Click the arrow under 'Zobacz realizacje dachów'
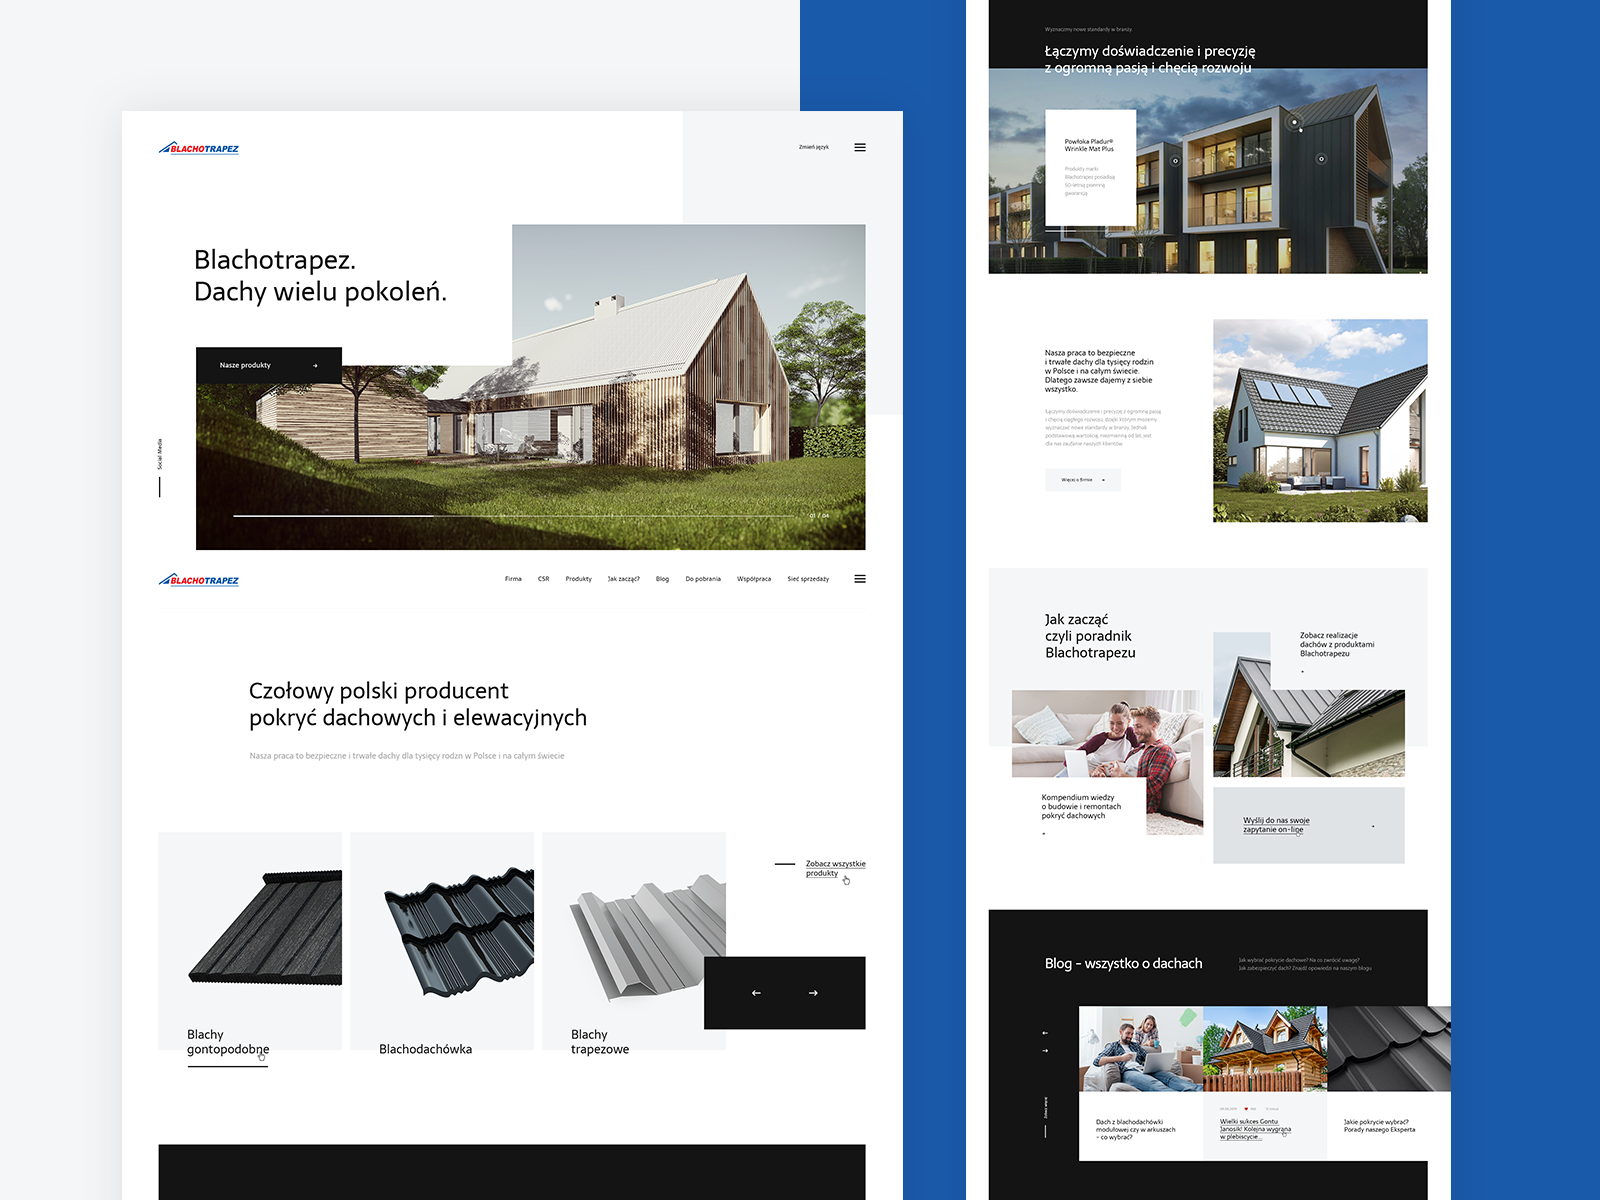Screen dimensions: 1600x1200 (1302, 672)
